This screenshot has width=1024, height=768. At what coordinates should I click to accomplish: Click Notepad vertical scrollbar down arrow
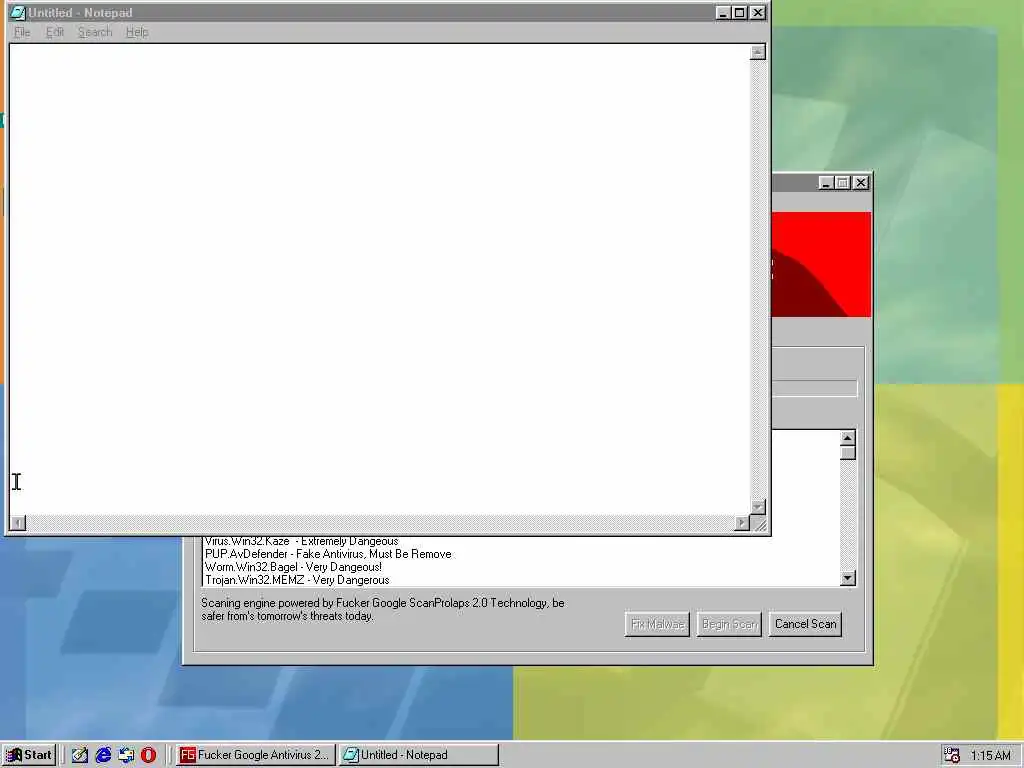tap(758, 507)
